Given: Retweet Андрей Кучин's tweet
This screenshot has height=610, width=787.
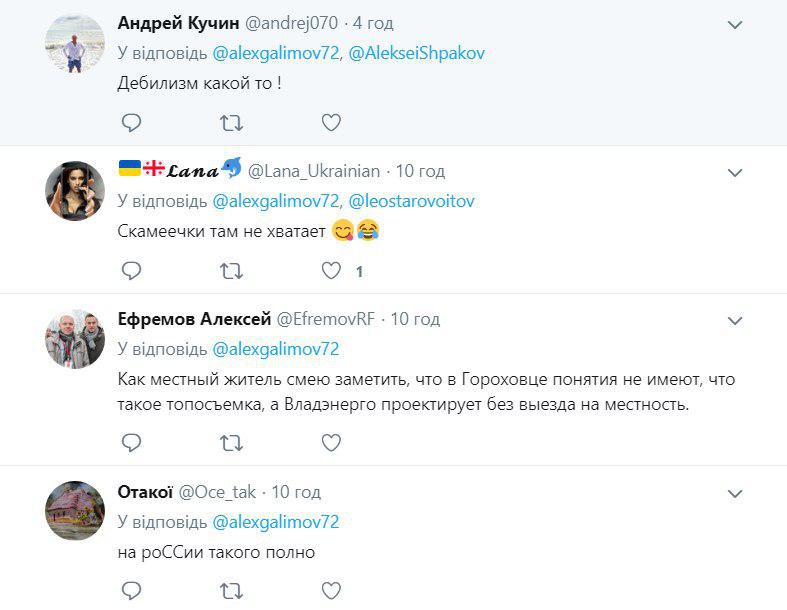Looking at the screenshot, I should [231, 123].
